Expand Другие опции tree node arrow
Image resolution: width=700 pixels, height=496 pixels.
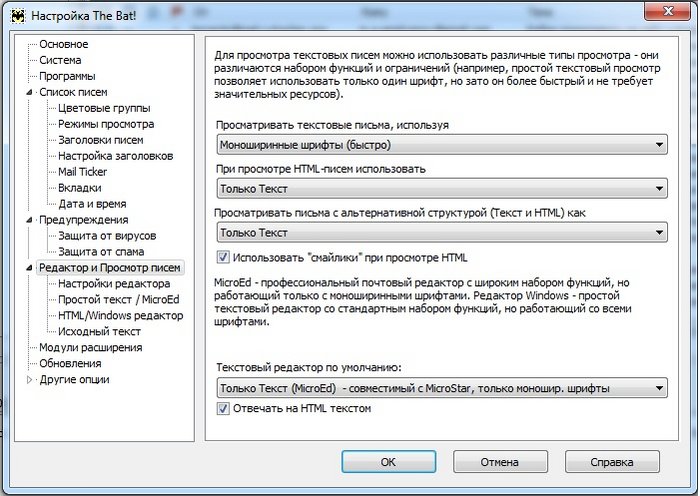[x=29, y=379]
